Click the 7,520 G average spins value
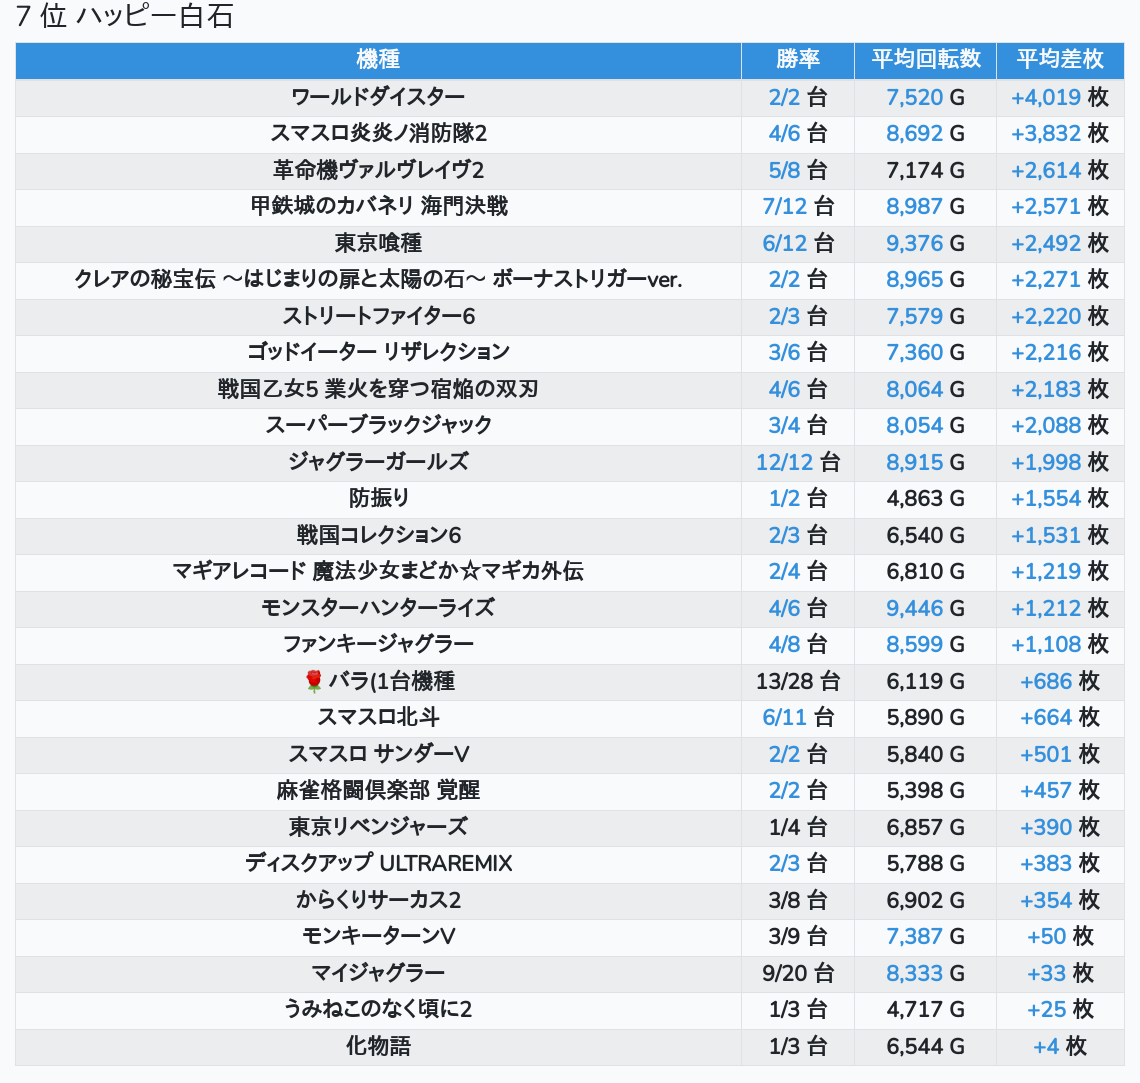 tap(926, 97)
